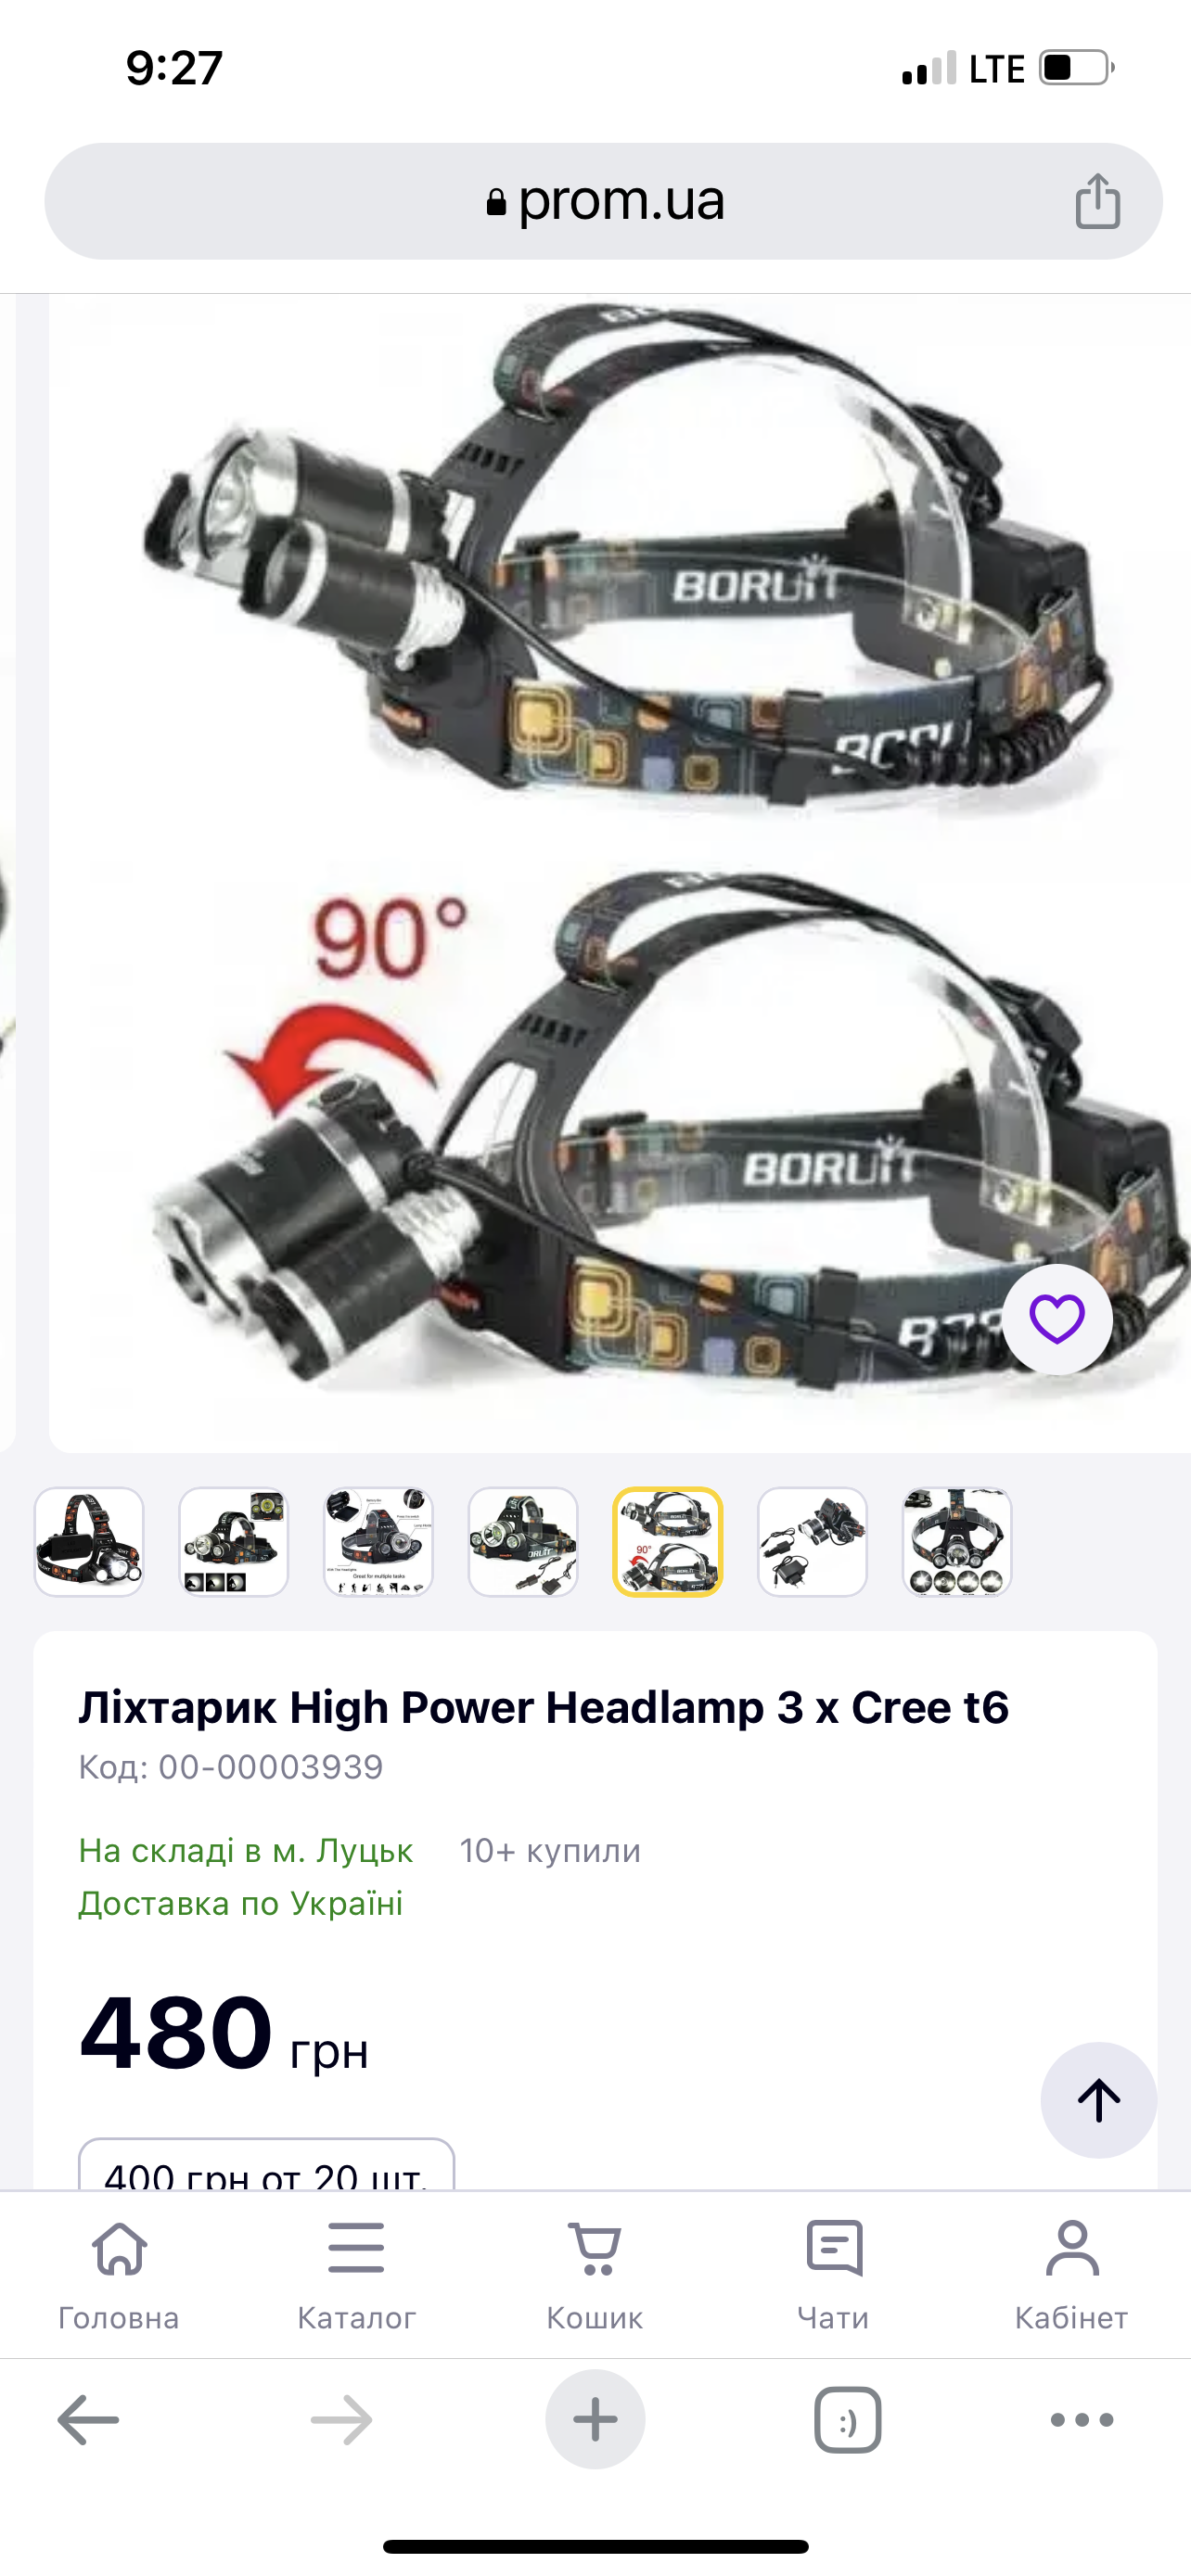Open new tab with plus button

(x=595, y=2420)
